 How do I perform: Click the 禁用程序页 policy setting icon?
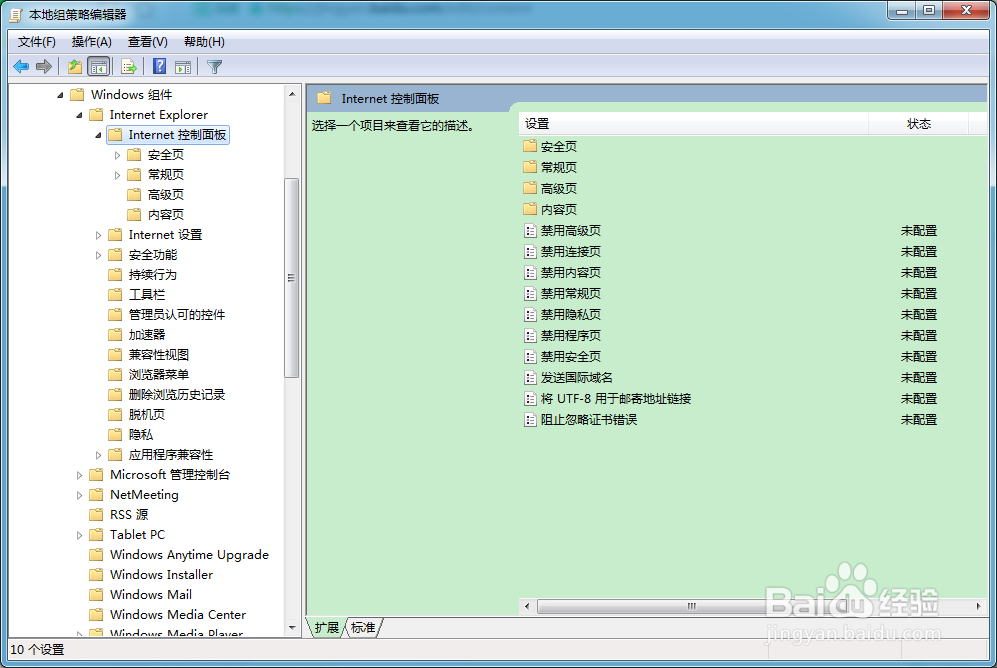coord(530,336)
